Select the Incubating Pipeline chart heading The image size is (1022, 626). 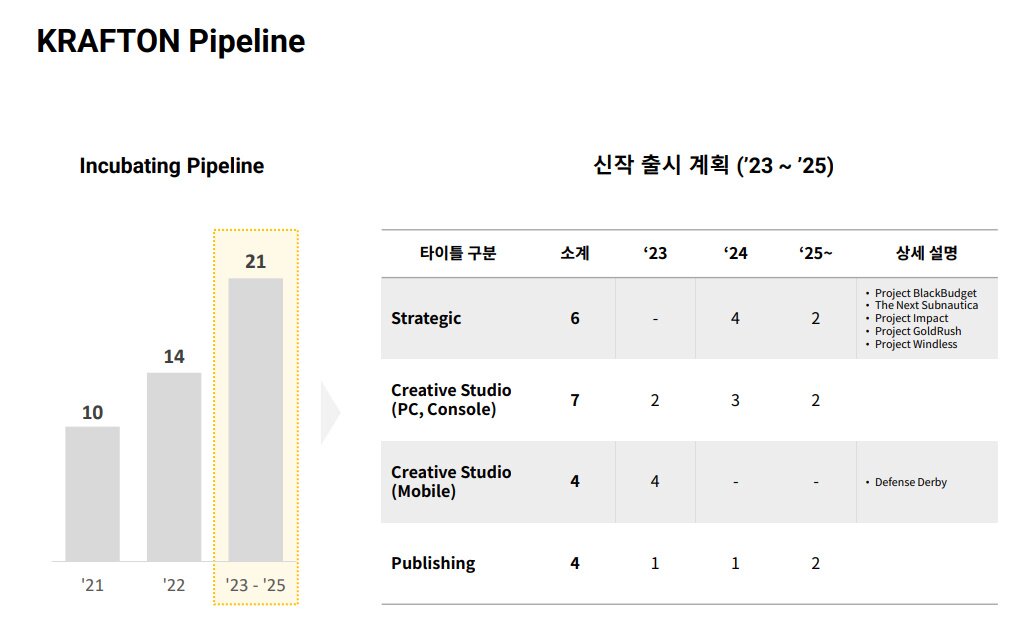tap(172, 166)
